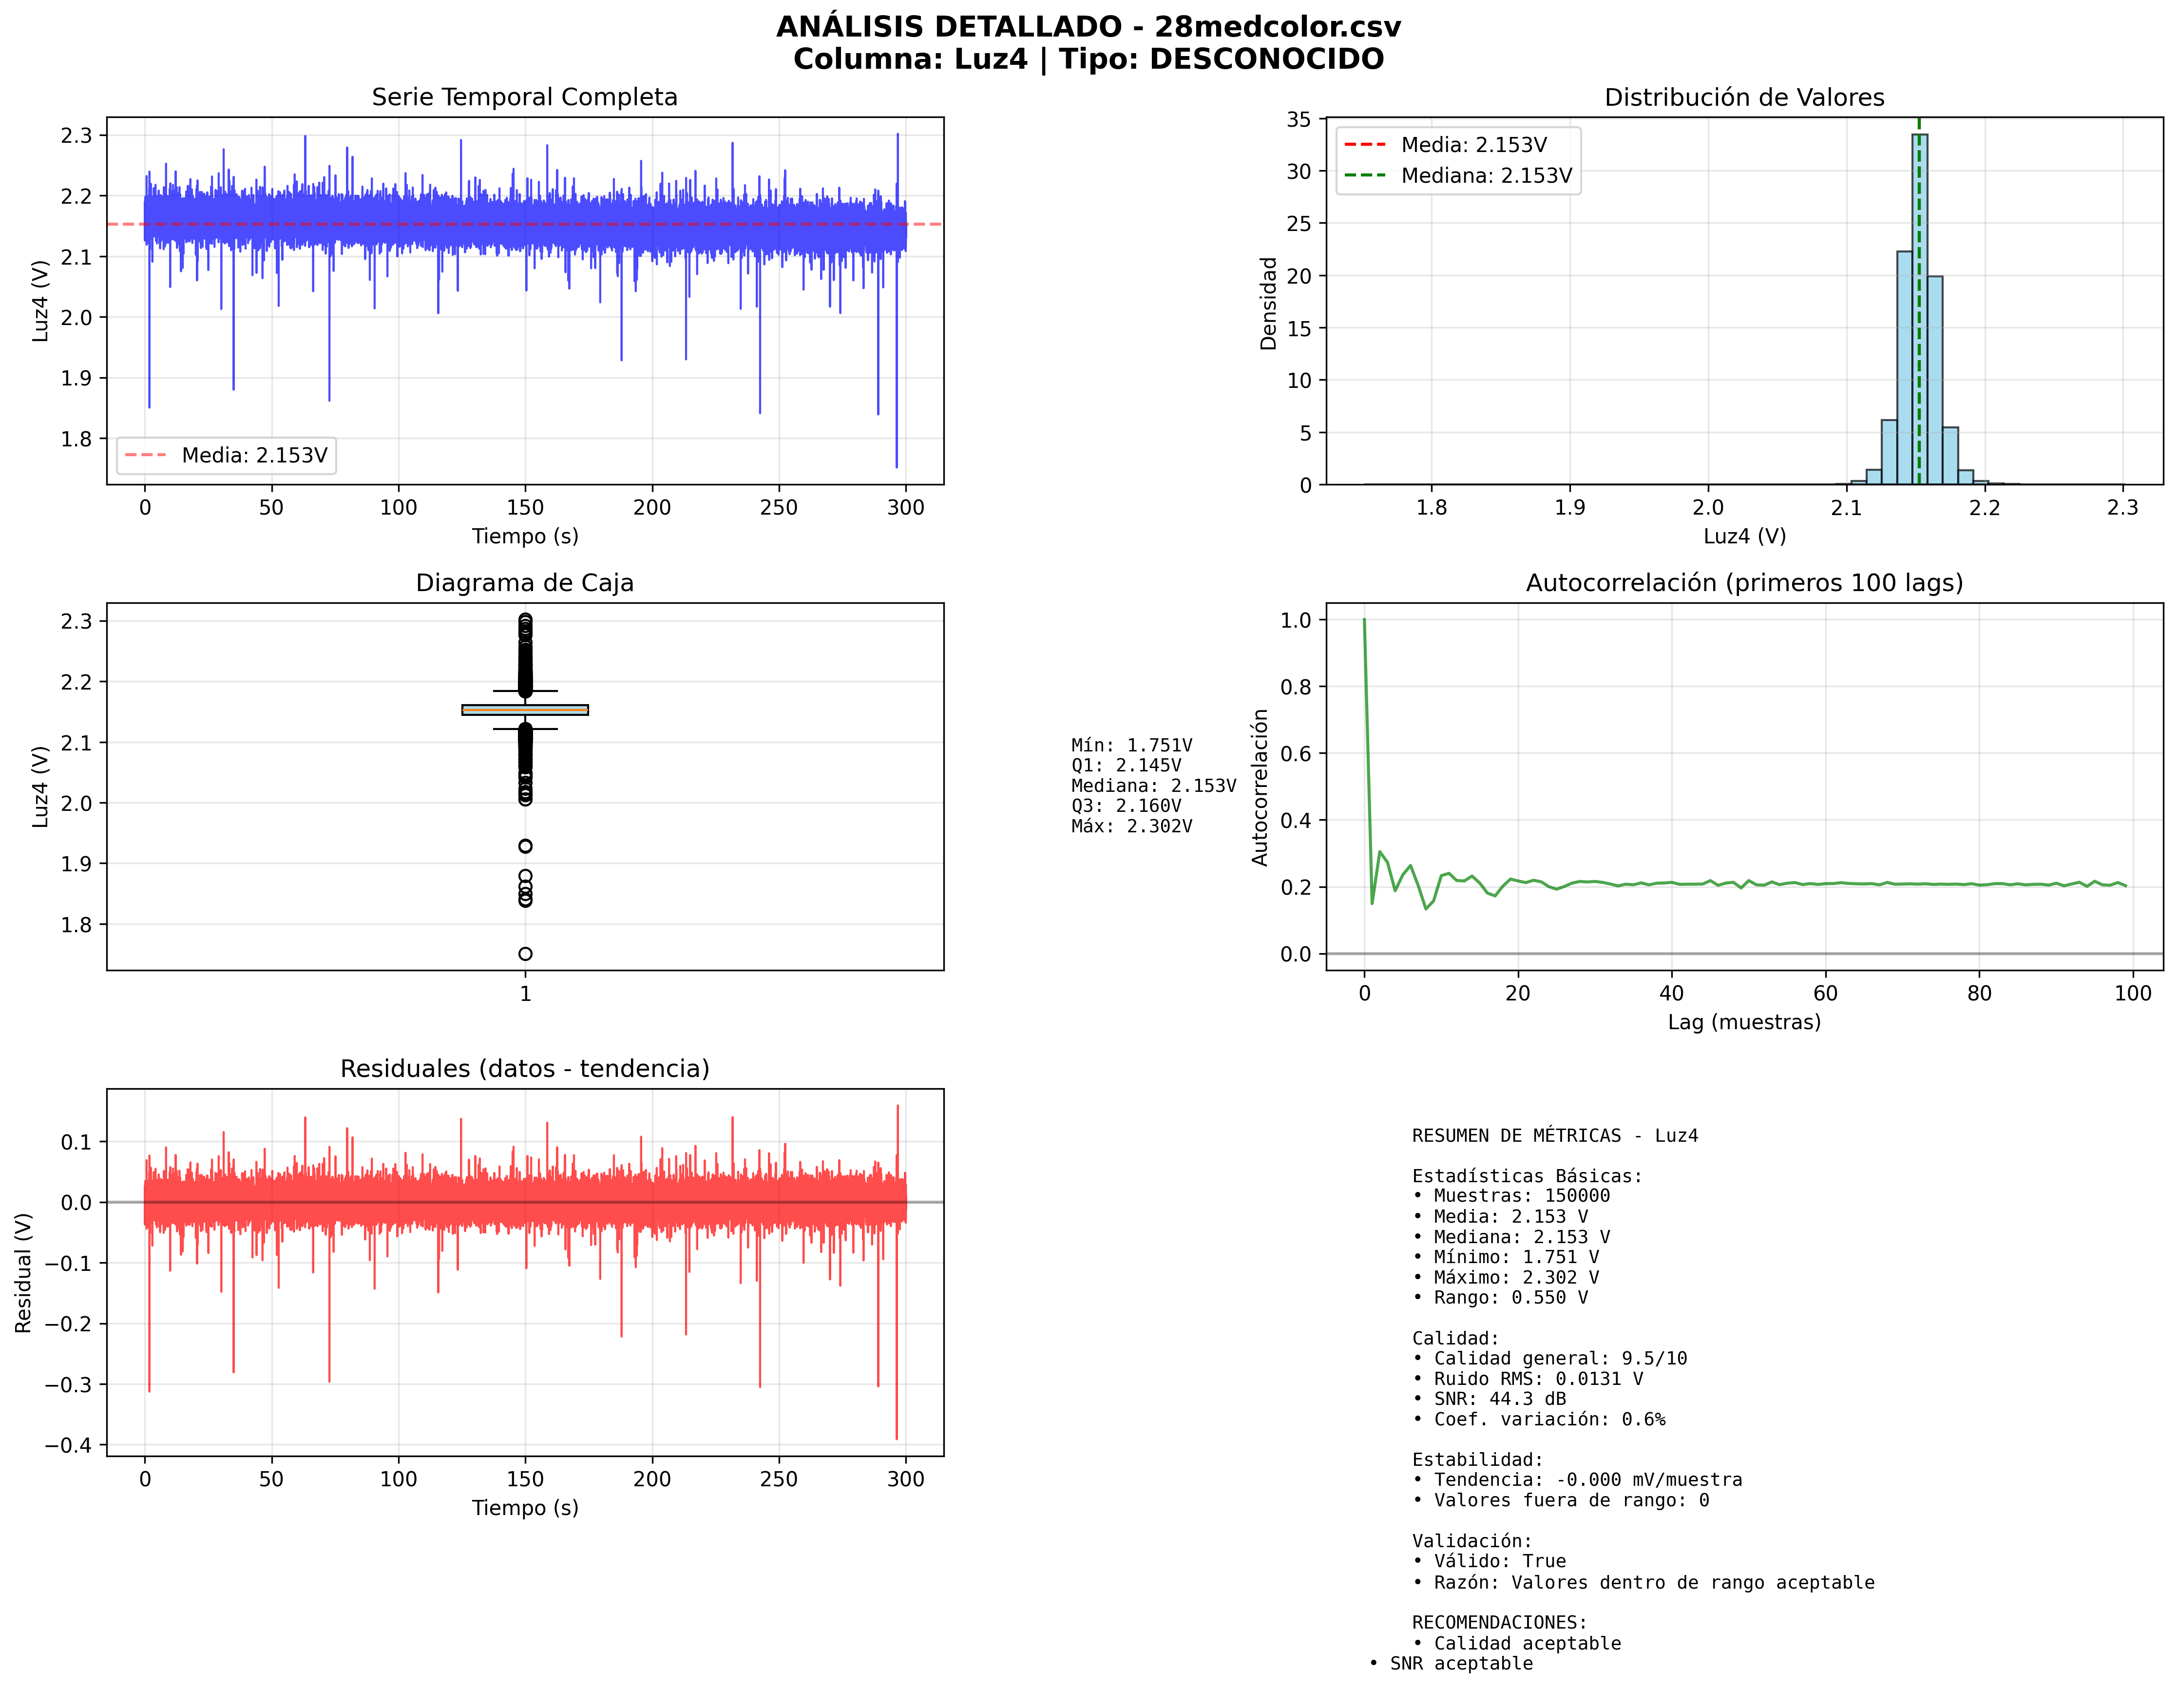Click the Media 2.153V legend in time series
The image size is (2178, 1708).
point(227,455)
